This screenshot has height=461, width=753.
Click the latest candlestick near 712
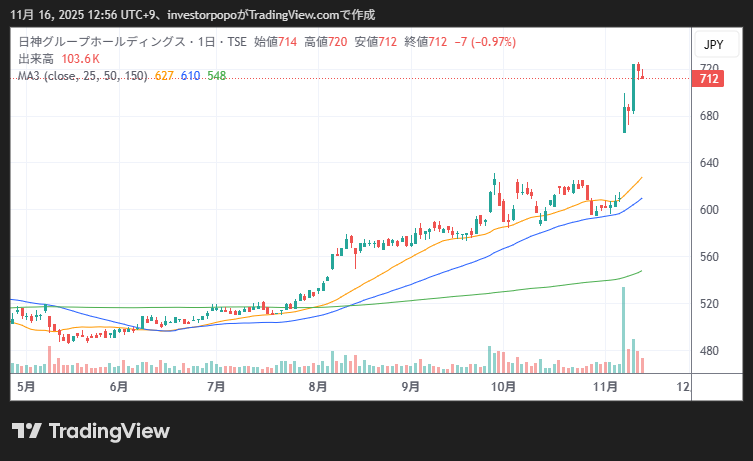click(642, 72)
